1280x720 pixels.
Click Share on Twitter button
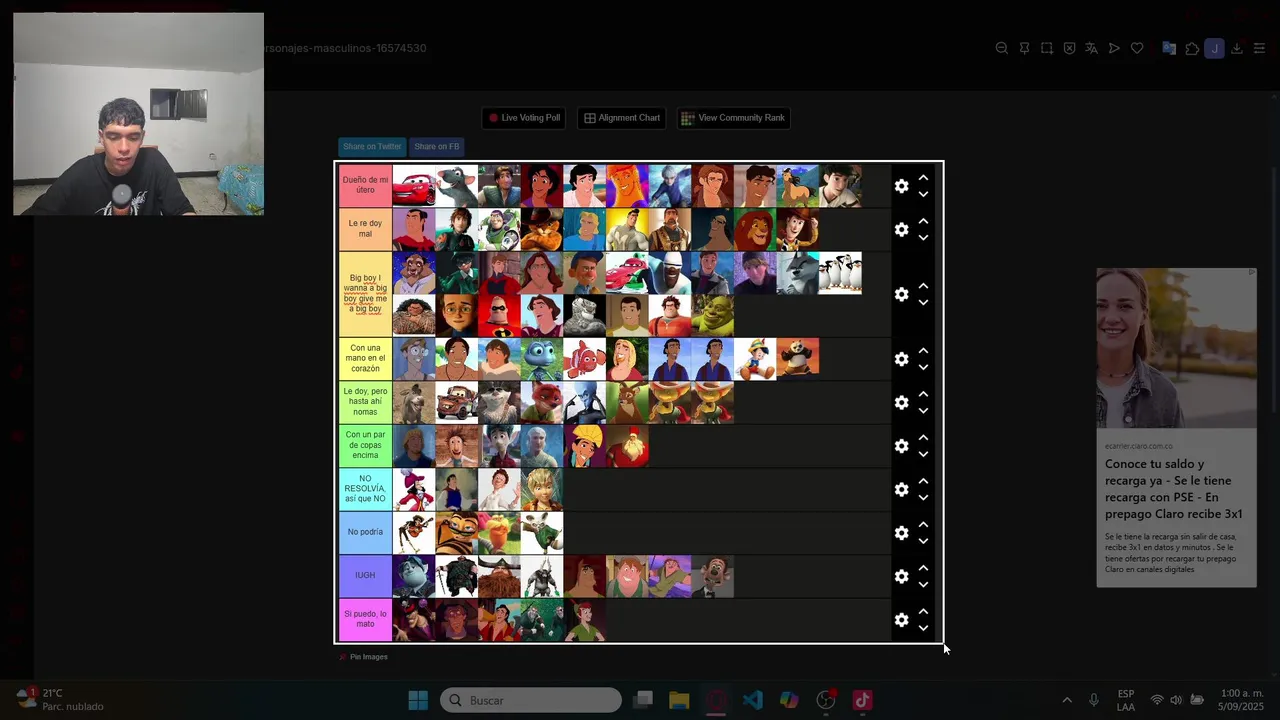click(x=372, y=146)
